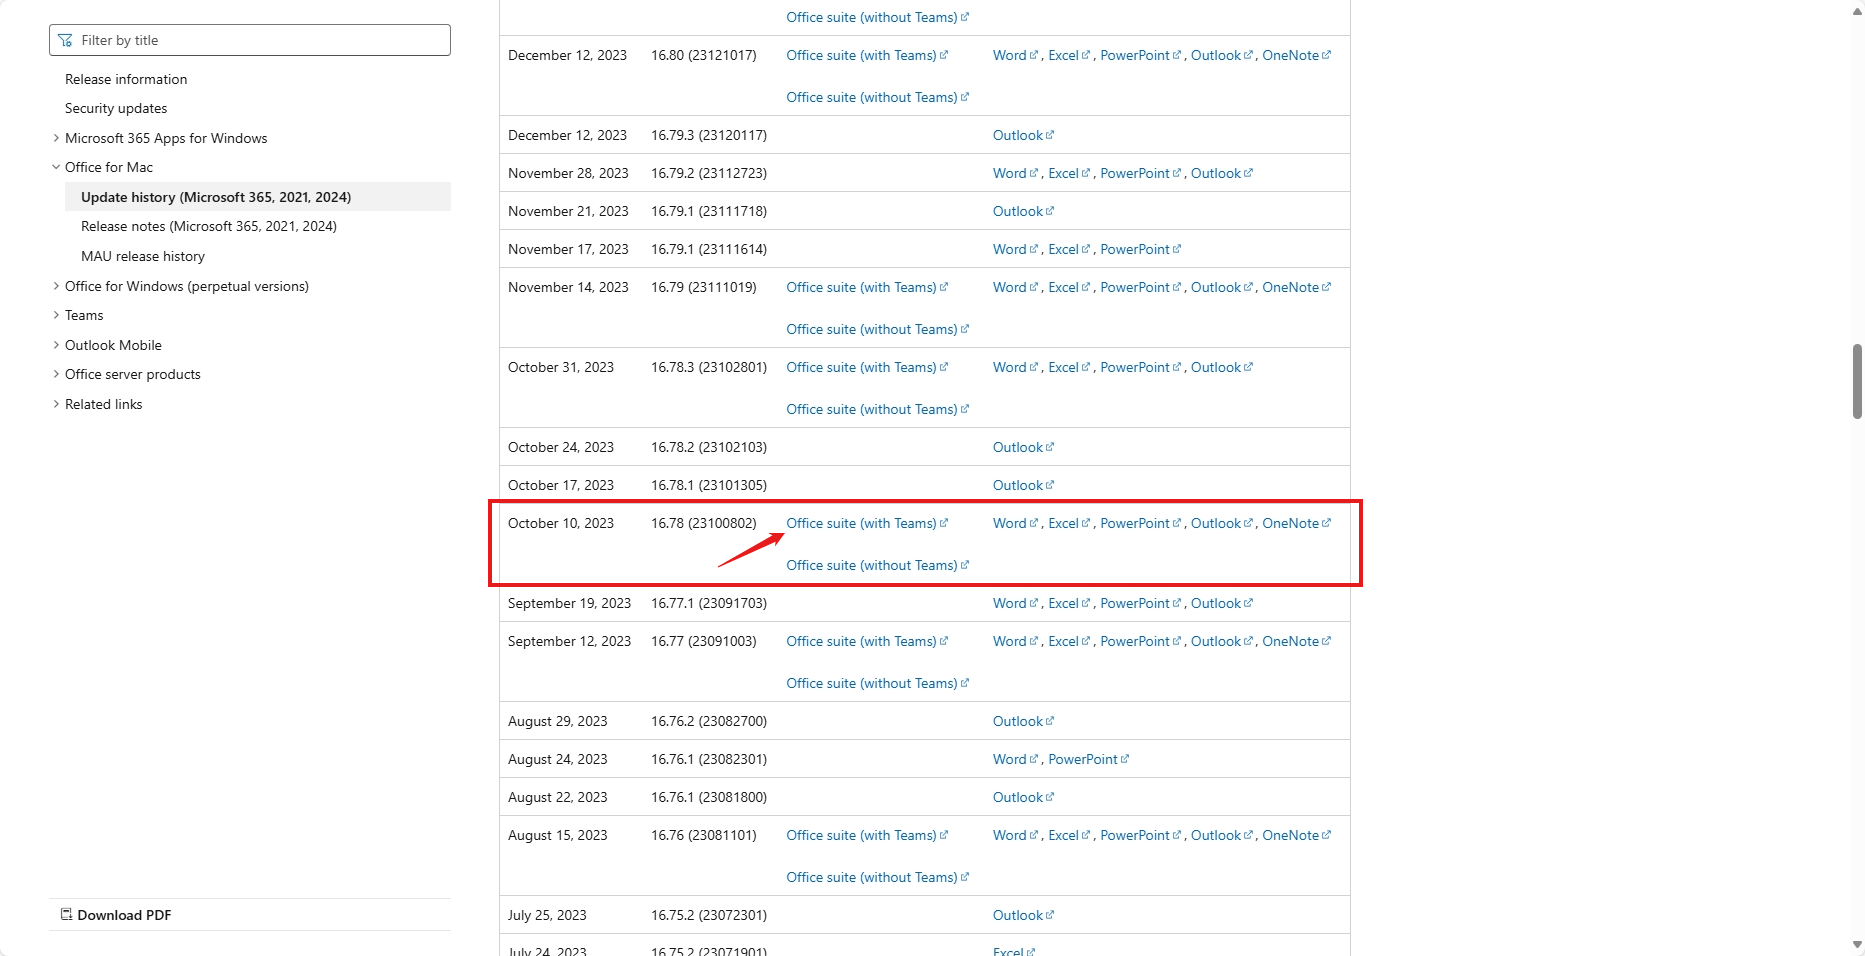Open Office suite (without Teams) for August 15, 2023

click(877, 877)
